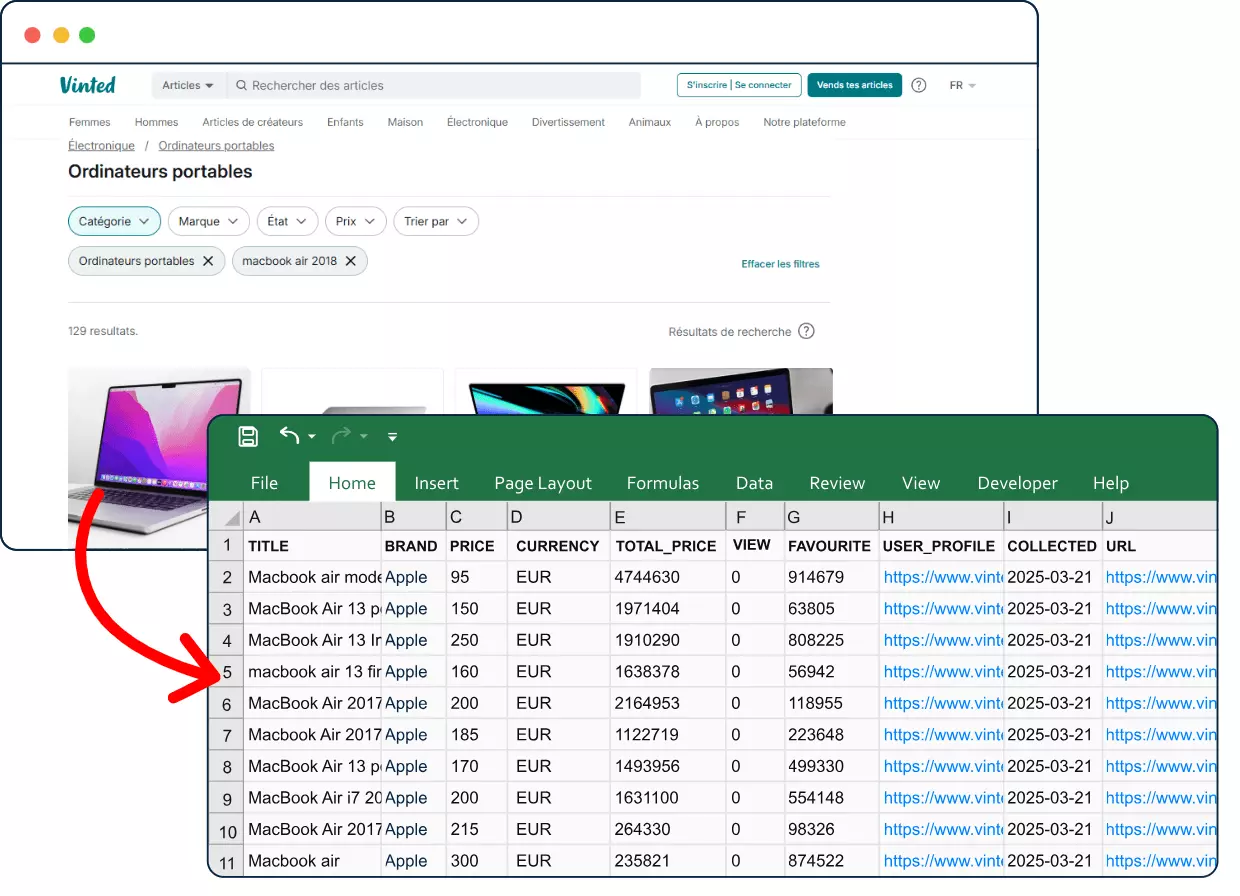
Task: Click the question mark beside Résultats de recherche
Action: click(x=806, y=330)
